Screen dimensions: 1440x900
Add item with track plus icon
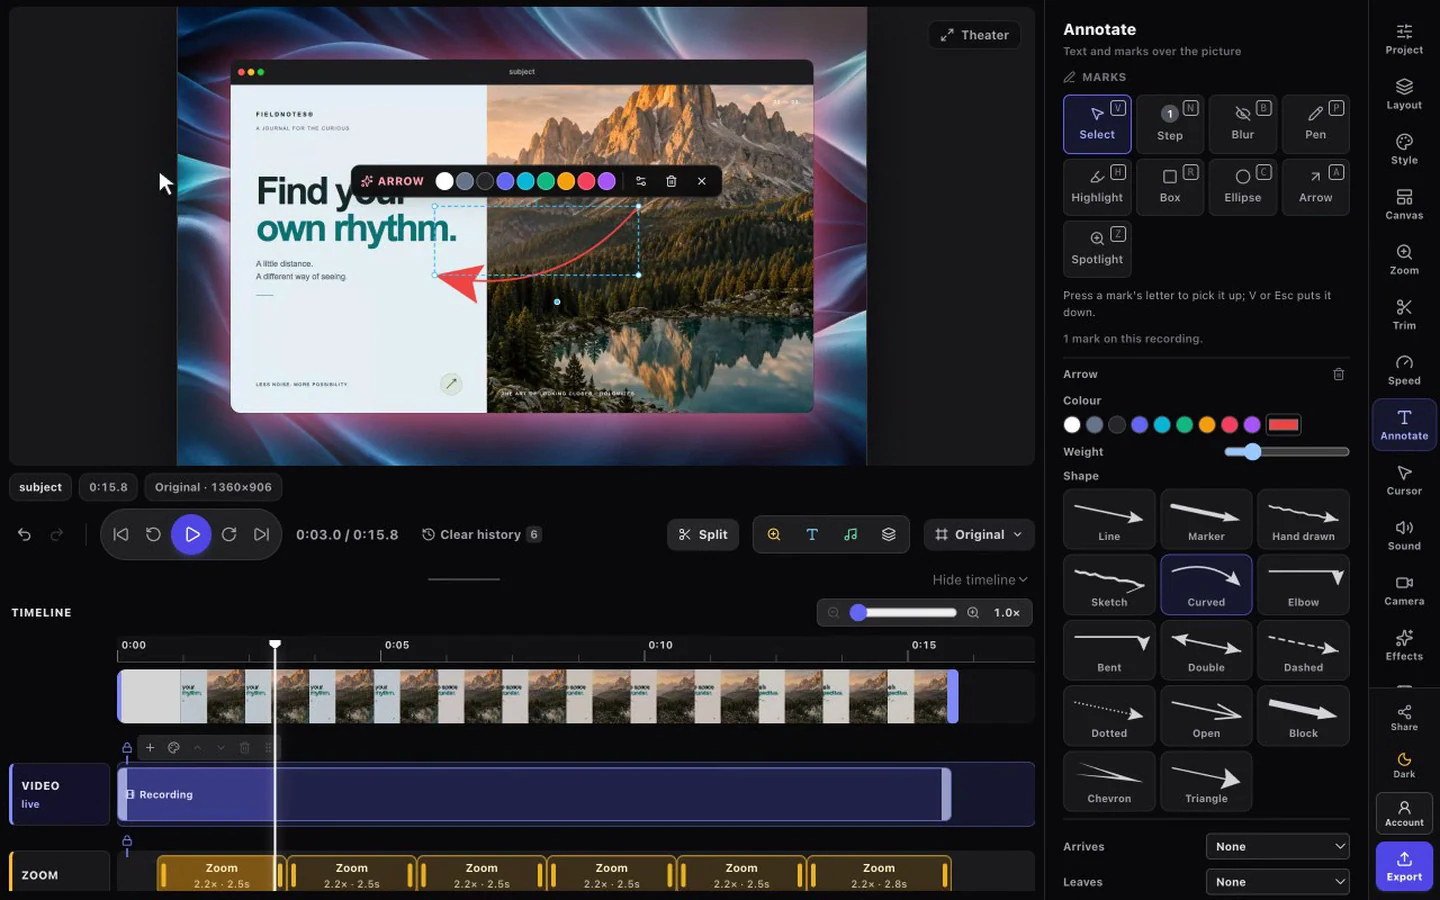[x=150, y=747]
